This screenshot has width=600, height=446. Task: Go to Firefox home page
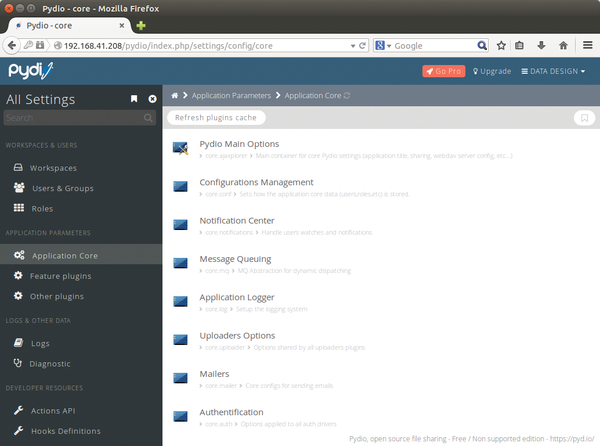pyautogui.click(x=563, y=45)
